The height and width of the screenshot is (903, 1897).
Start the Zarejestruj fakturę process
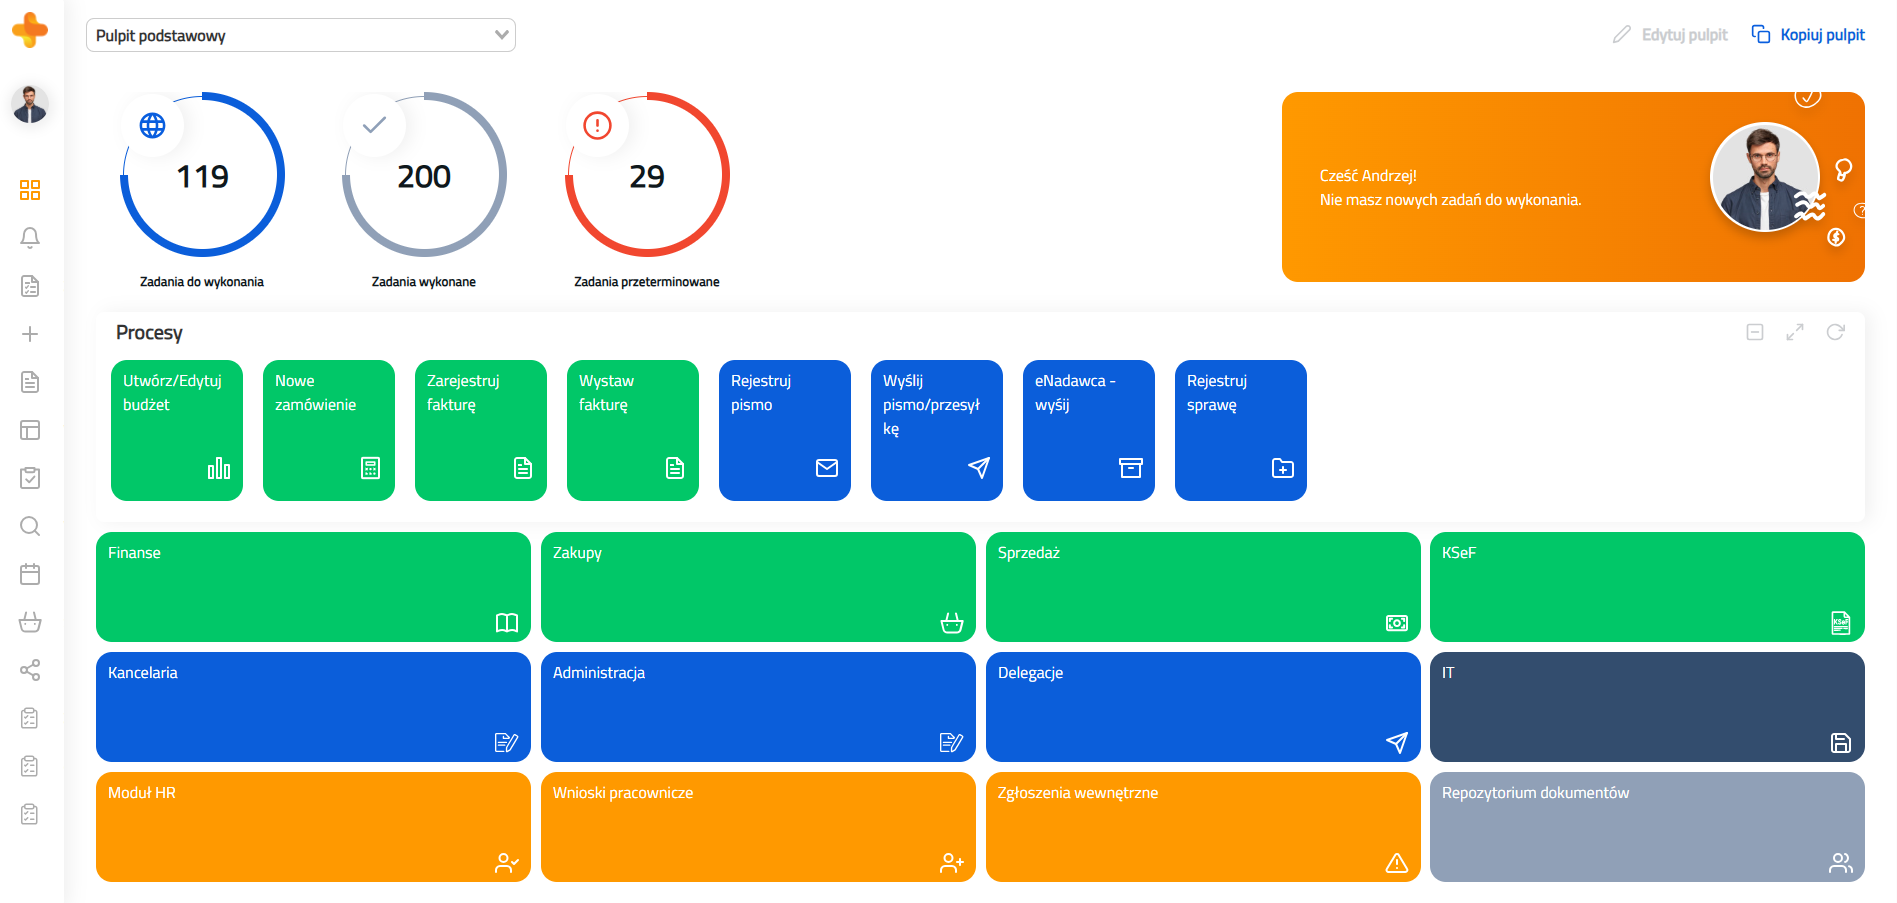point(481,430)
